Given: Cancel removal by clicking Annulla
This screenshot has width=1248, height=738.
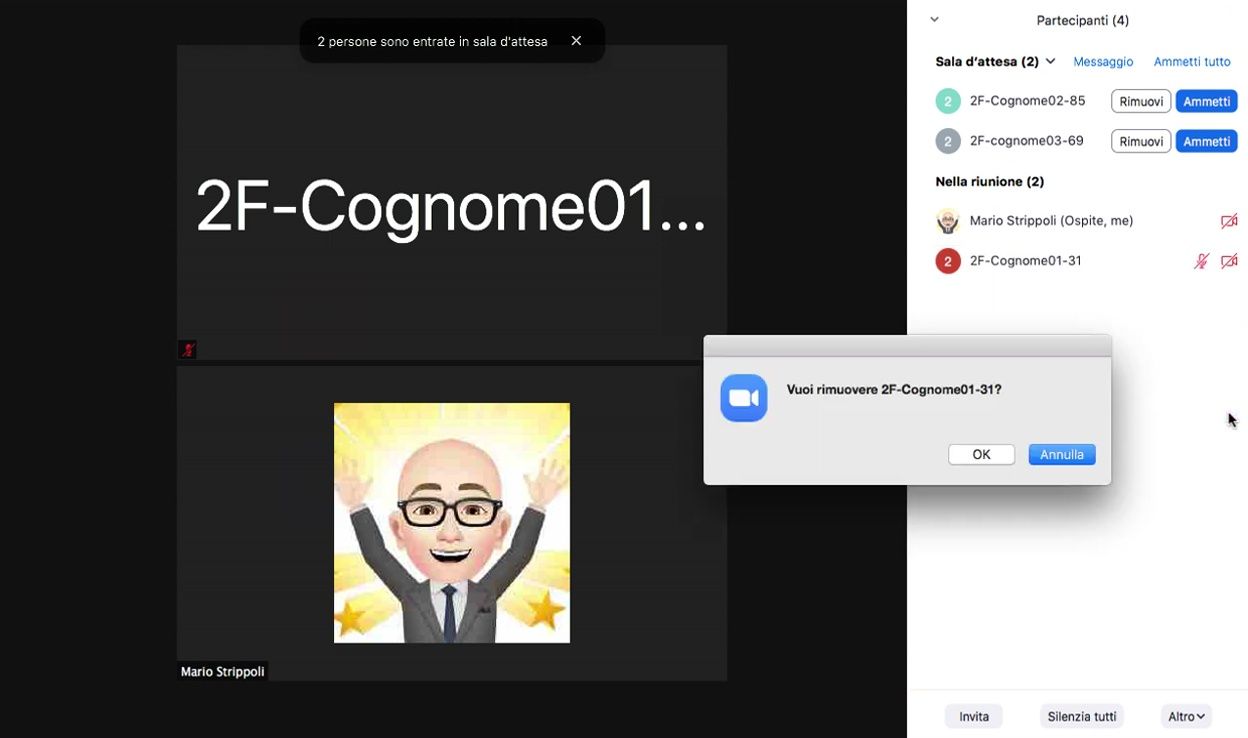Looking at the screenshot, I should [1062, 454].
